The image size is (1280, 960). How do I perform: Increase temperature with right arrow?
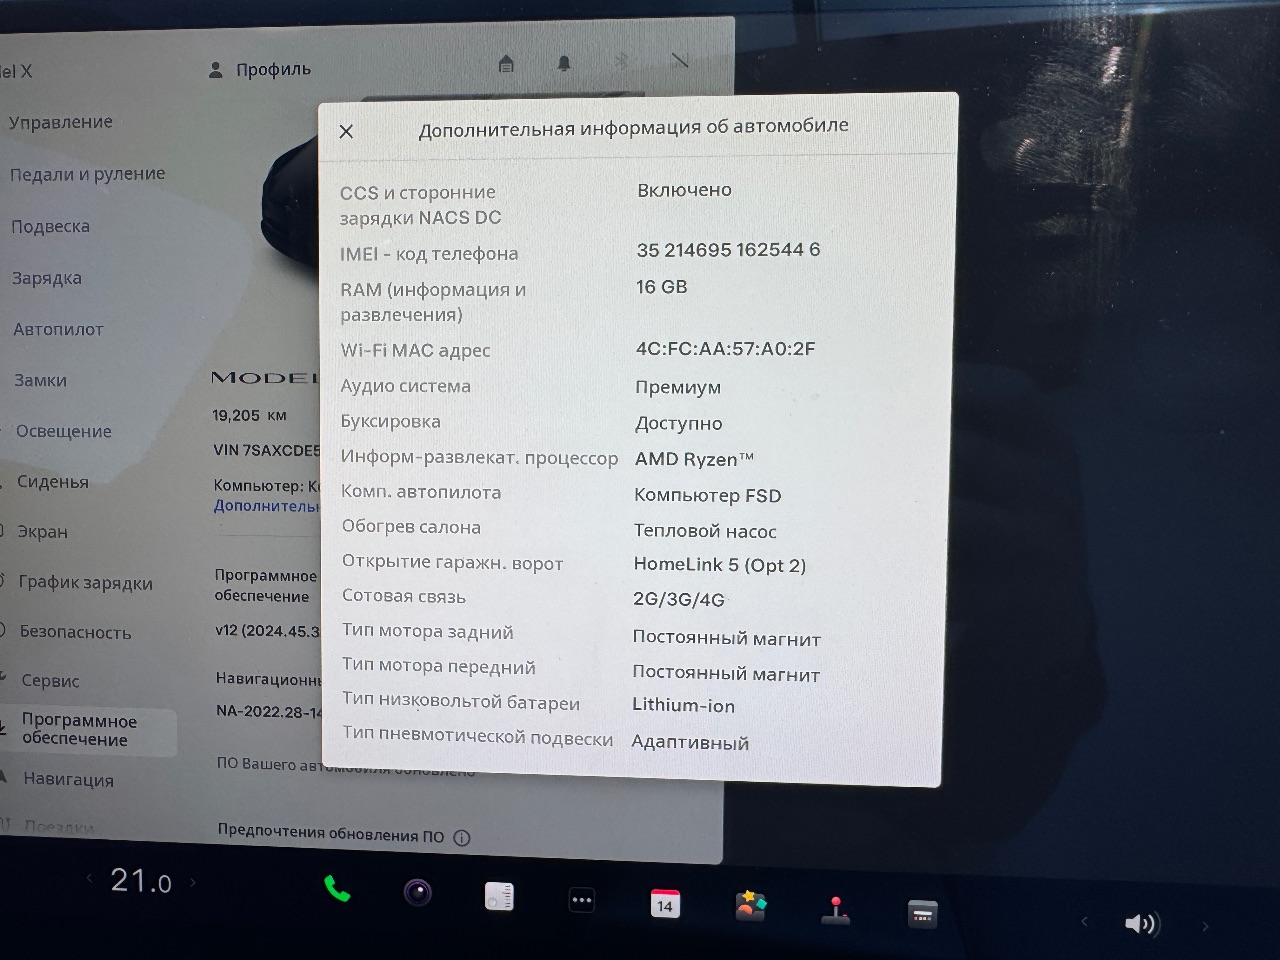point(193,882)
